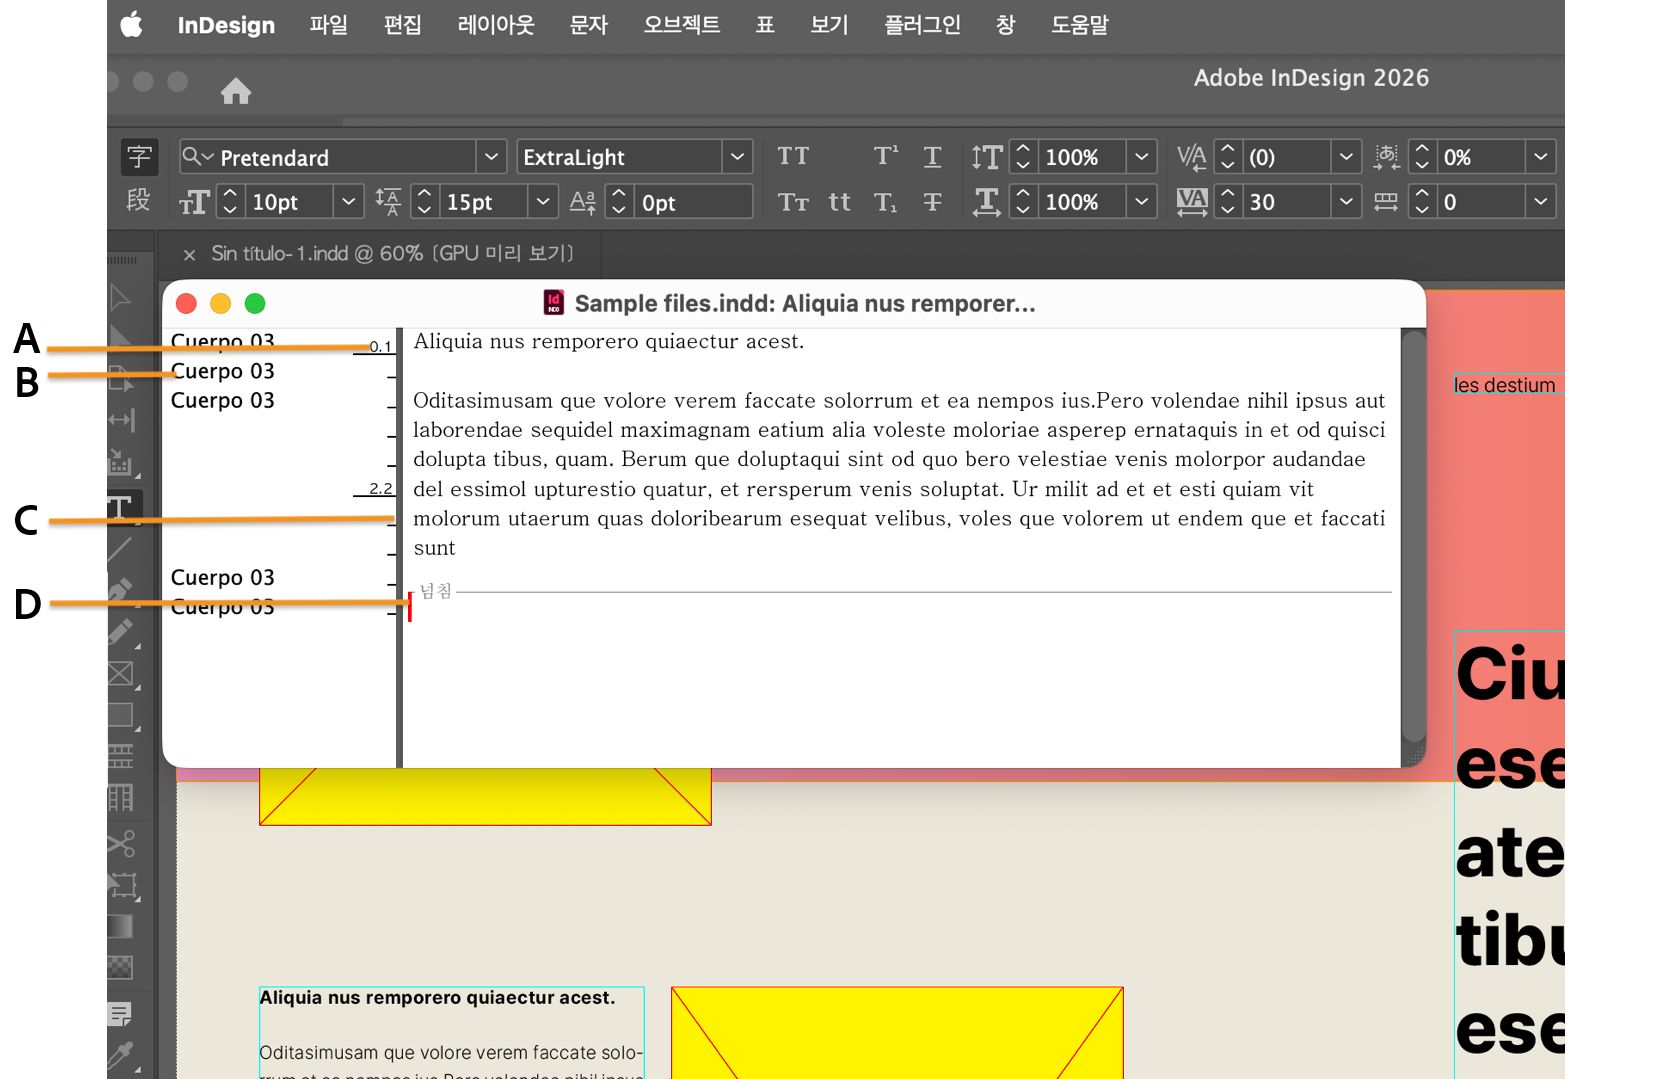
Task: Open the 10pt font size dropdown
Action: tap(348, 202)
